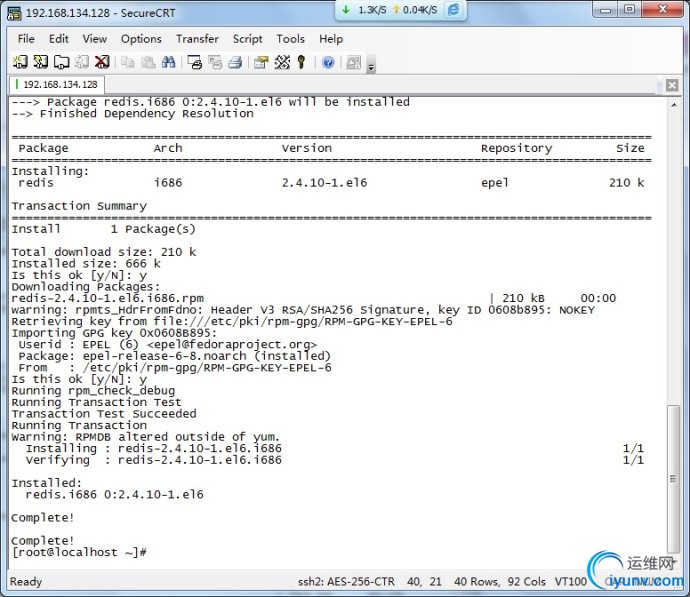The image size is (690, 597).
Task: Select the 192.168.134.128 session tab
Action: click(x=57, y=84)
